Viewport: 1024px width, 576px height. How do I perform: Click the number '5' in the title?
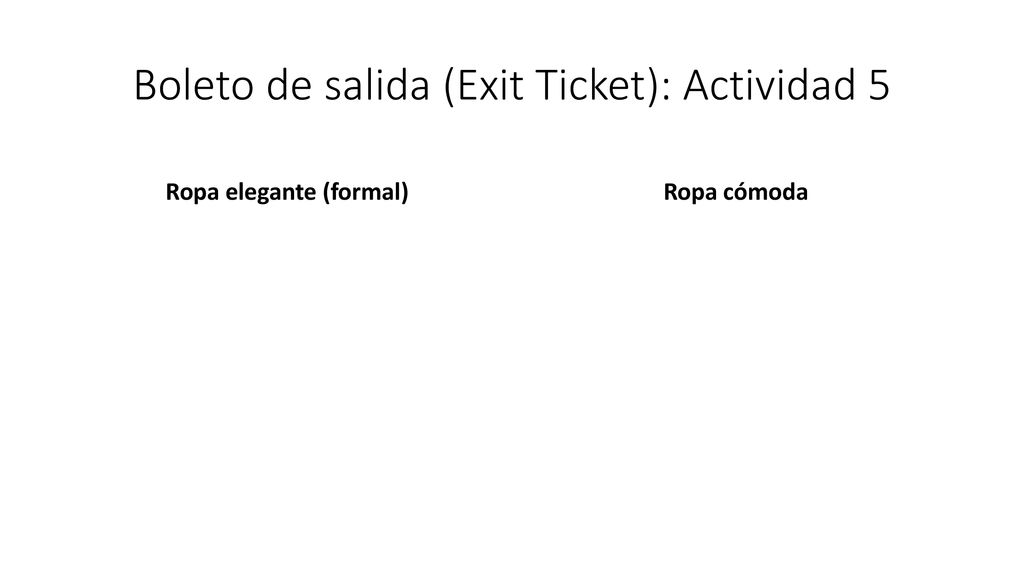(x=879, y=86)
